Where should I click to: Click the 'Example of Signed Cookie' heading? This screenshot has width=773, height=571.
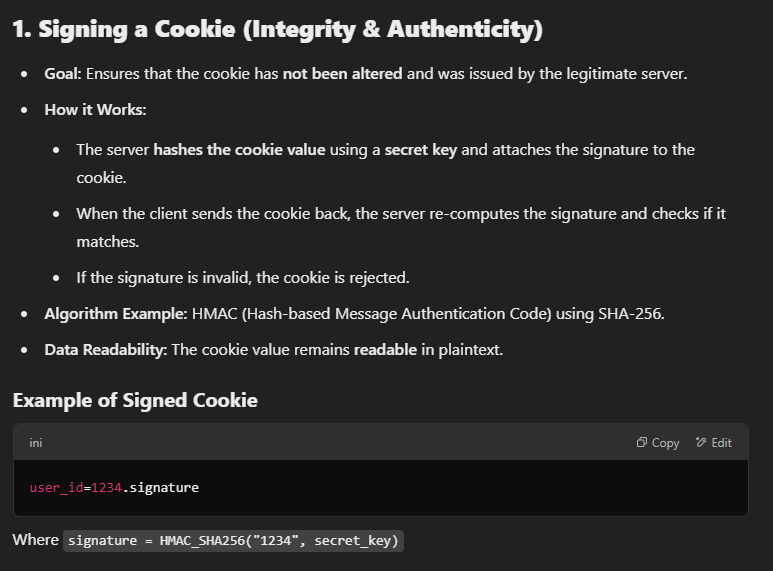tap(135, 401)
